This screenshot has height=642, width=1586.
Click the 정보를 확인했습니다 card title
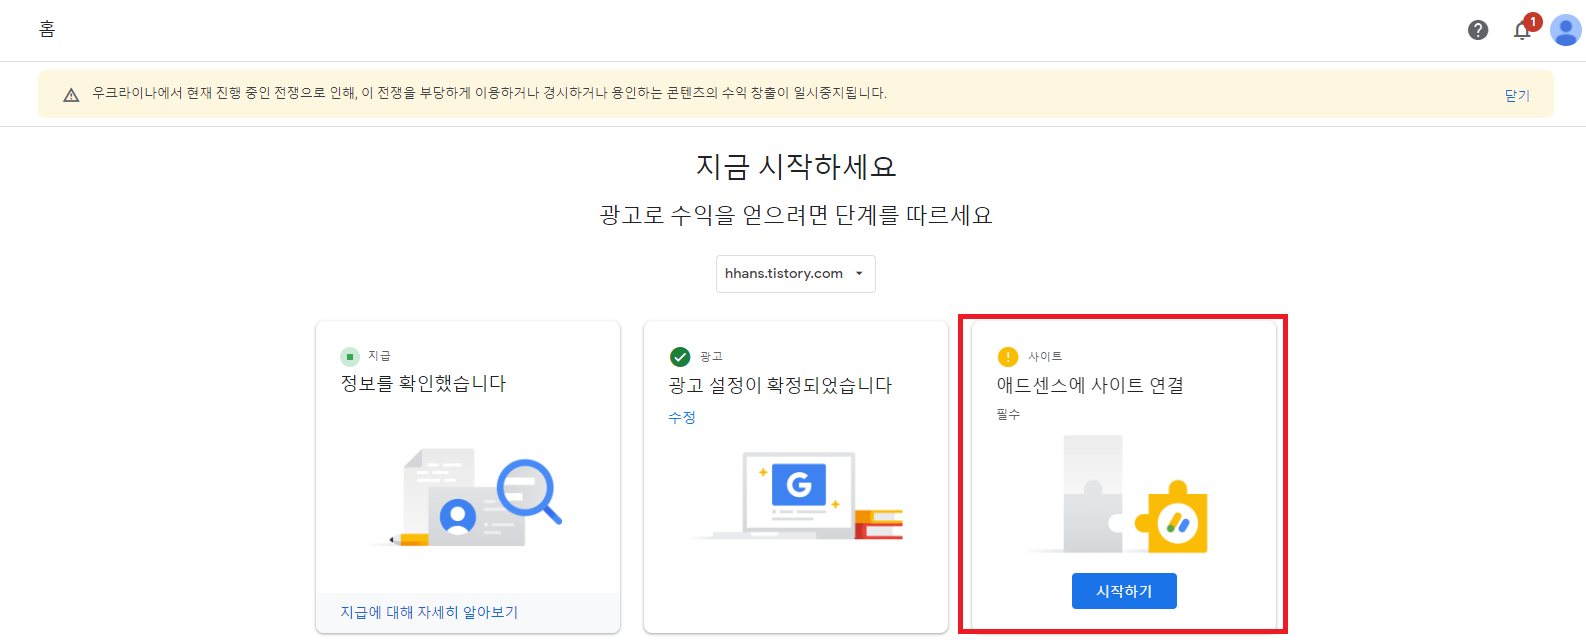[x=423, y=384]
